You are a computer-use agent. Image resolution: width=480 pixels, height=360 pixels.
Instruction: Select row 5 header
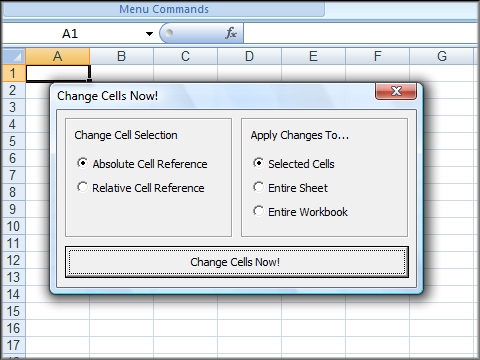pos(13,141)
